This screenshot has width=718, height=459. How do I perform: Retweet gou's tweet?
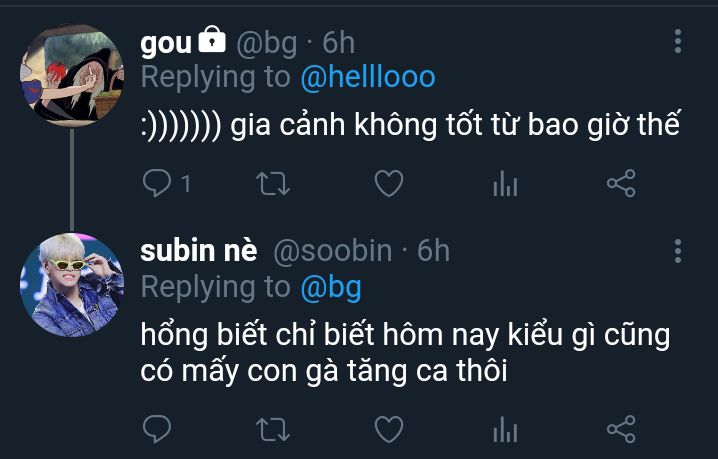[273, 184]
